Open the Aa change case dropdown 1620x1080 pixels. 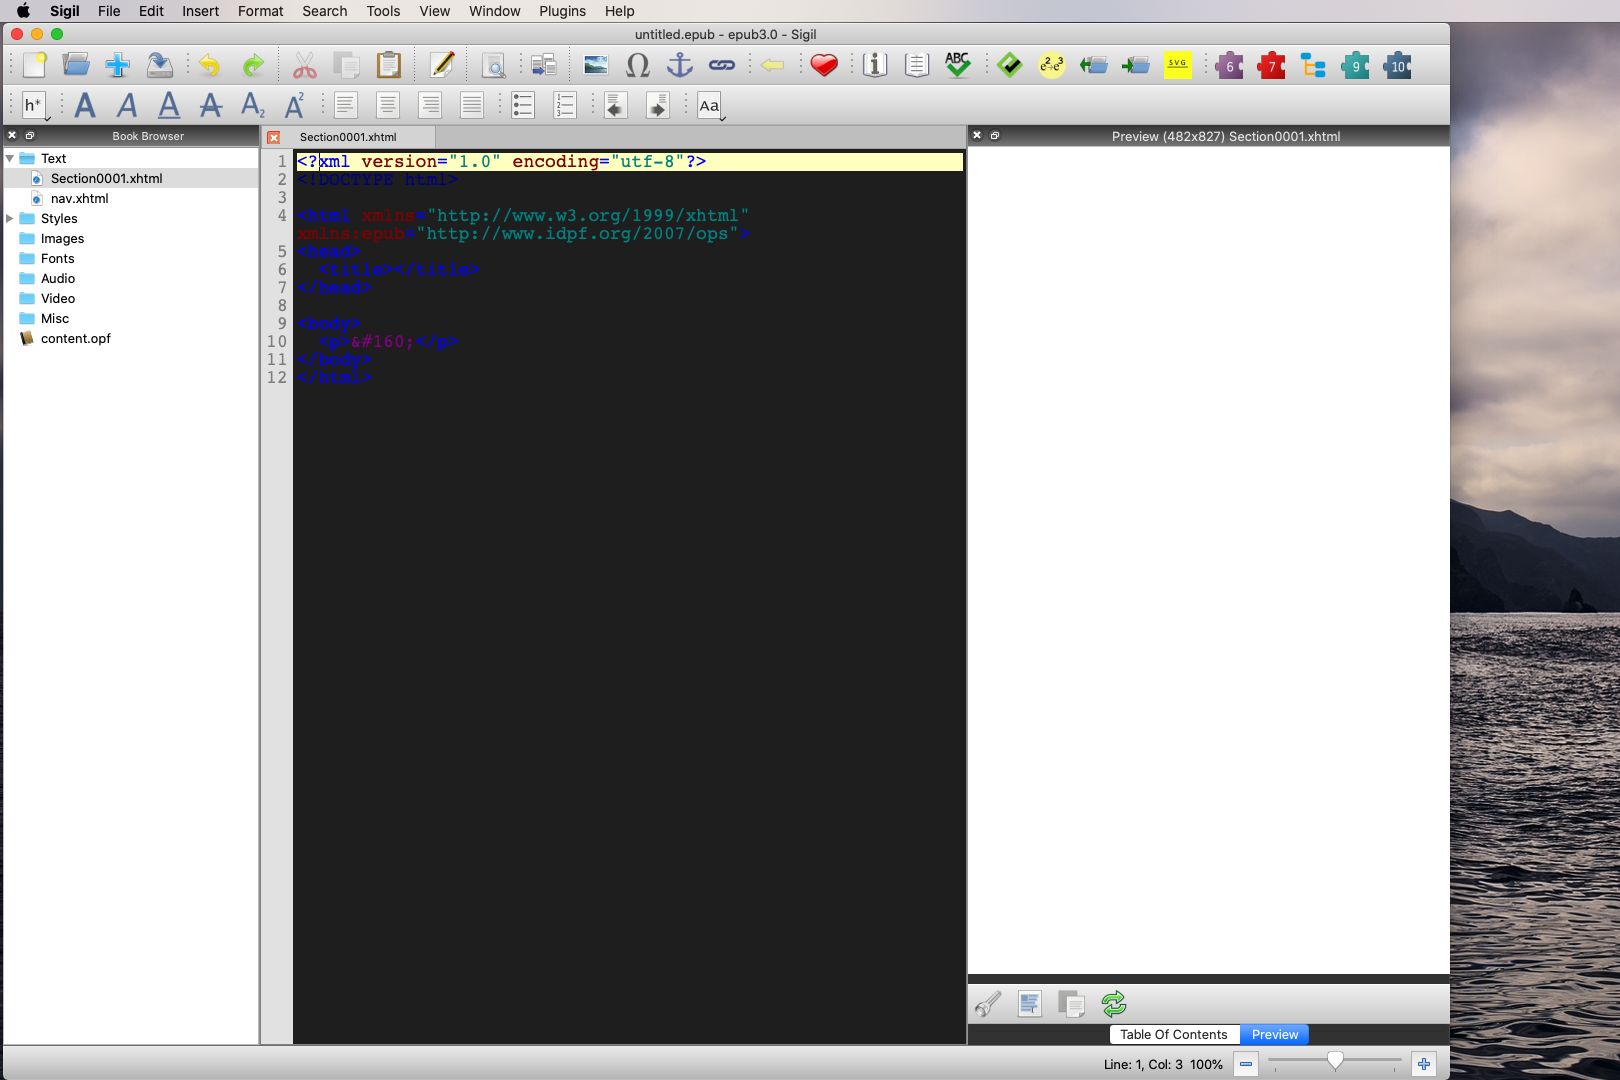pos(710,105)
